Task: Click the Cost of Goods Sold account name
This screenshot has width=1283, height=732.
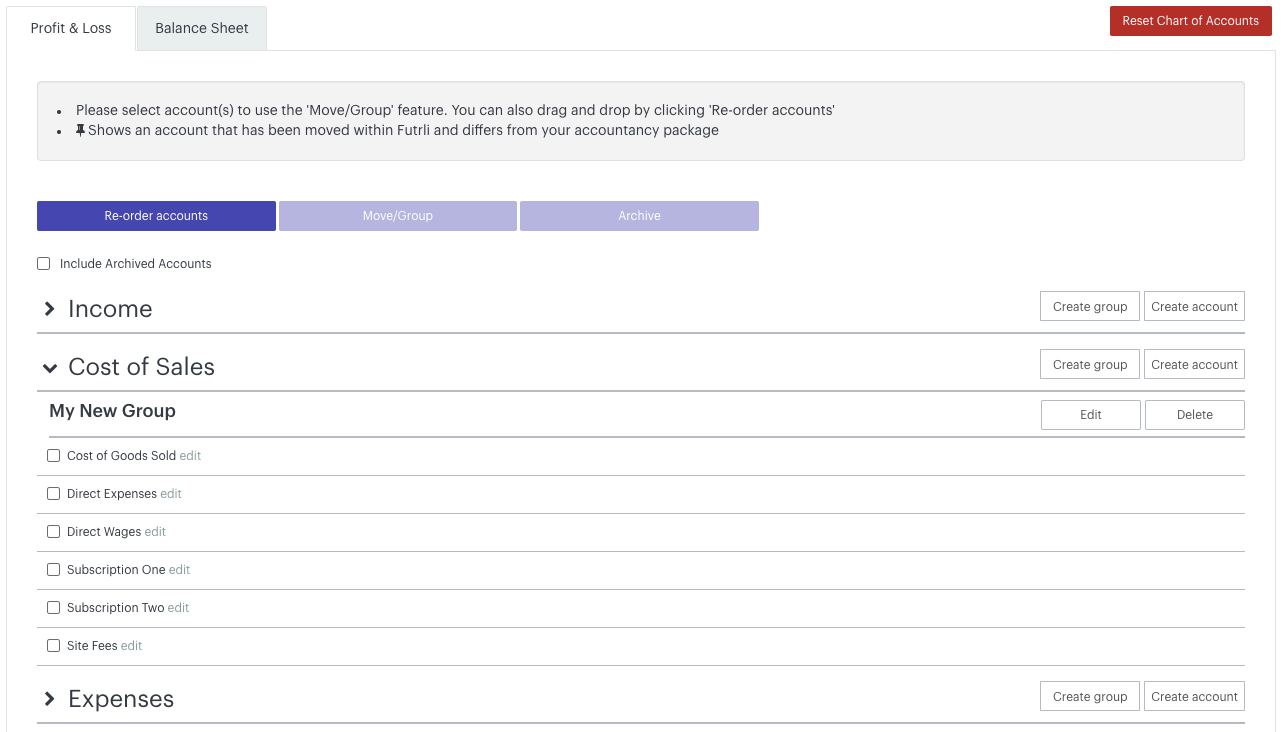Action: tap(121, 456)
